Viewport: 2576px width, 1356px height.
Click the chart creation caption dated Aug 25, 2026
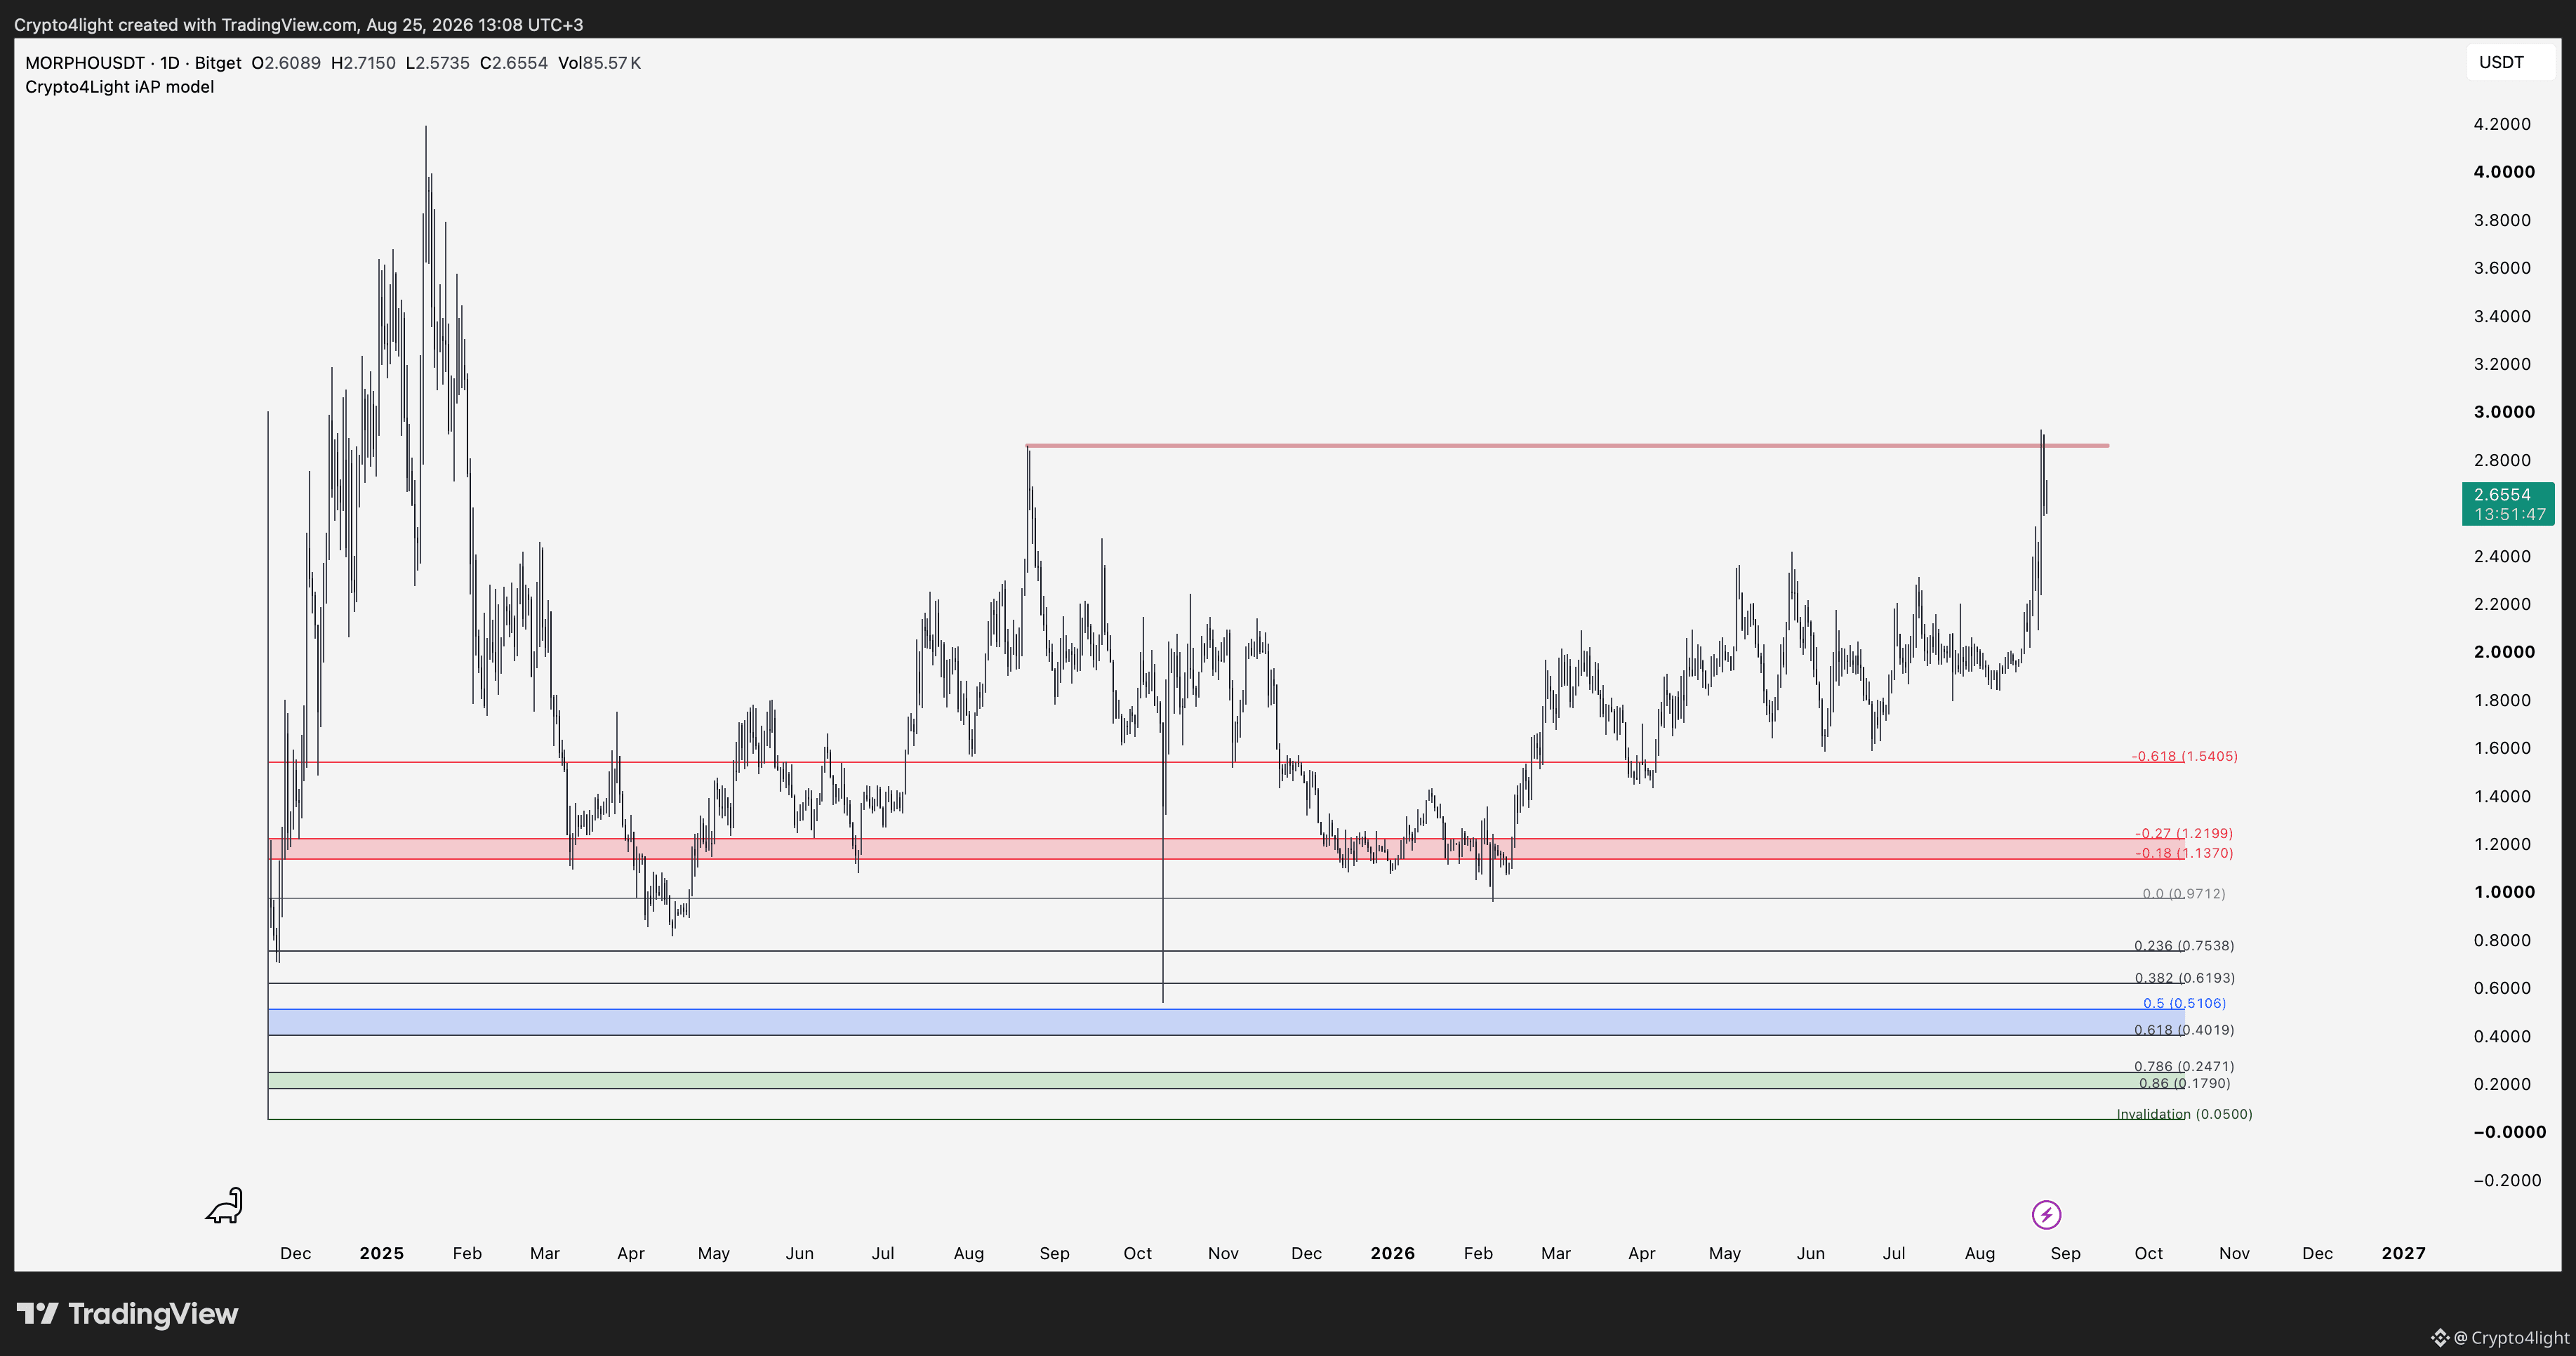[298, 24]
